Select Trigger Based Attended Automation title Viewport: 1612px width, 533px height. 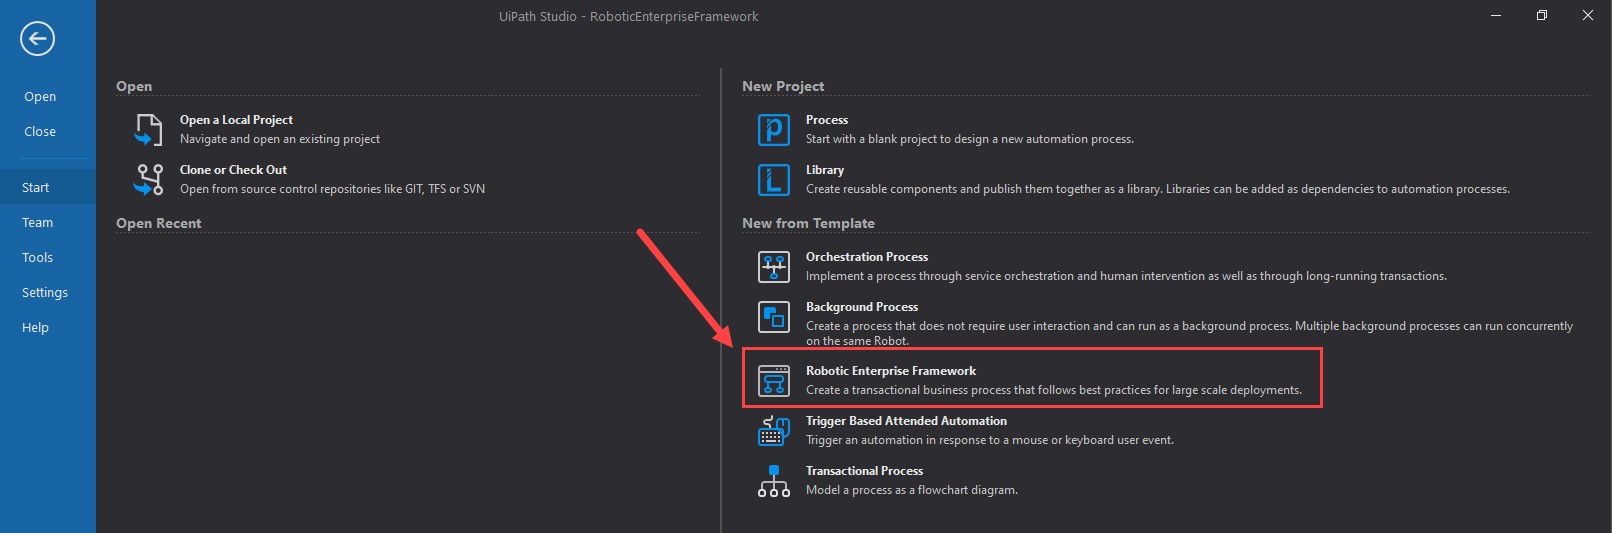click(x=906, y=421)
